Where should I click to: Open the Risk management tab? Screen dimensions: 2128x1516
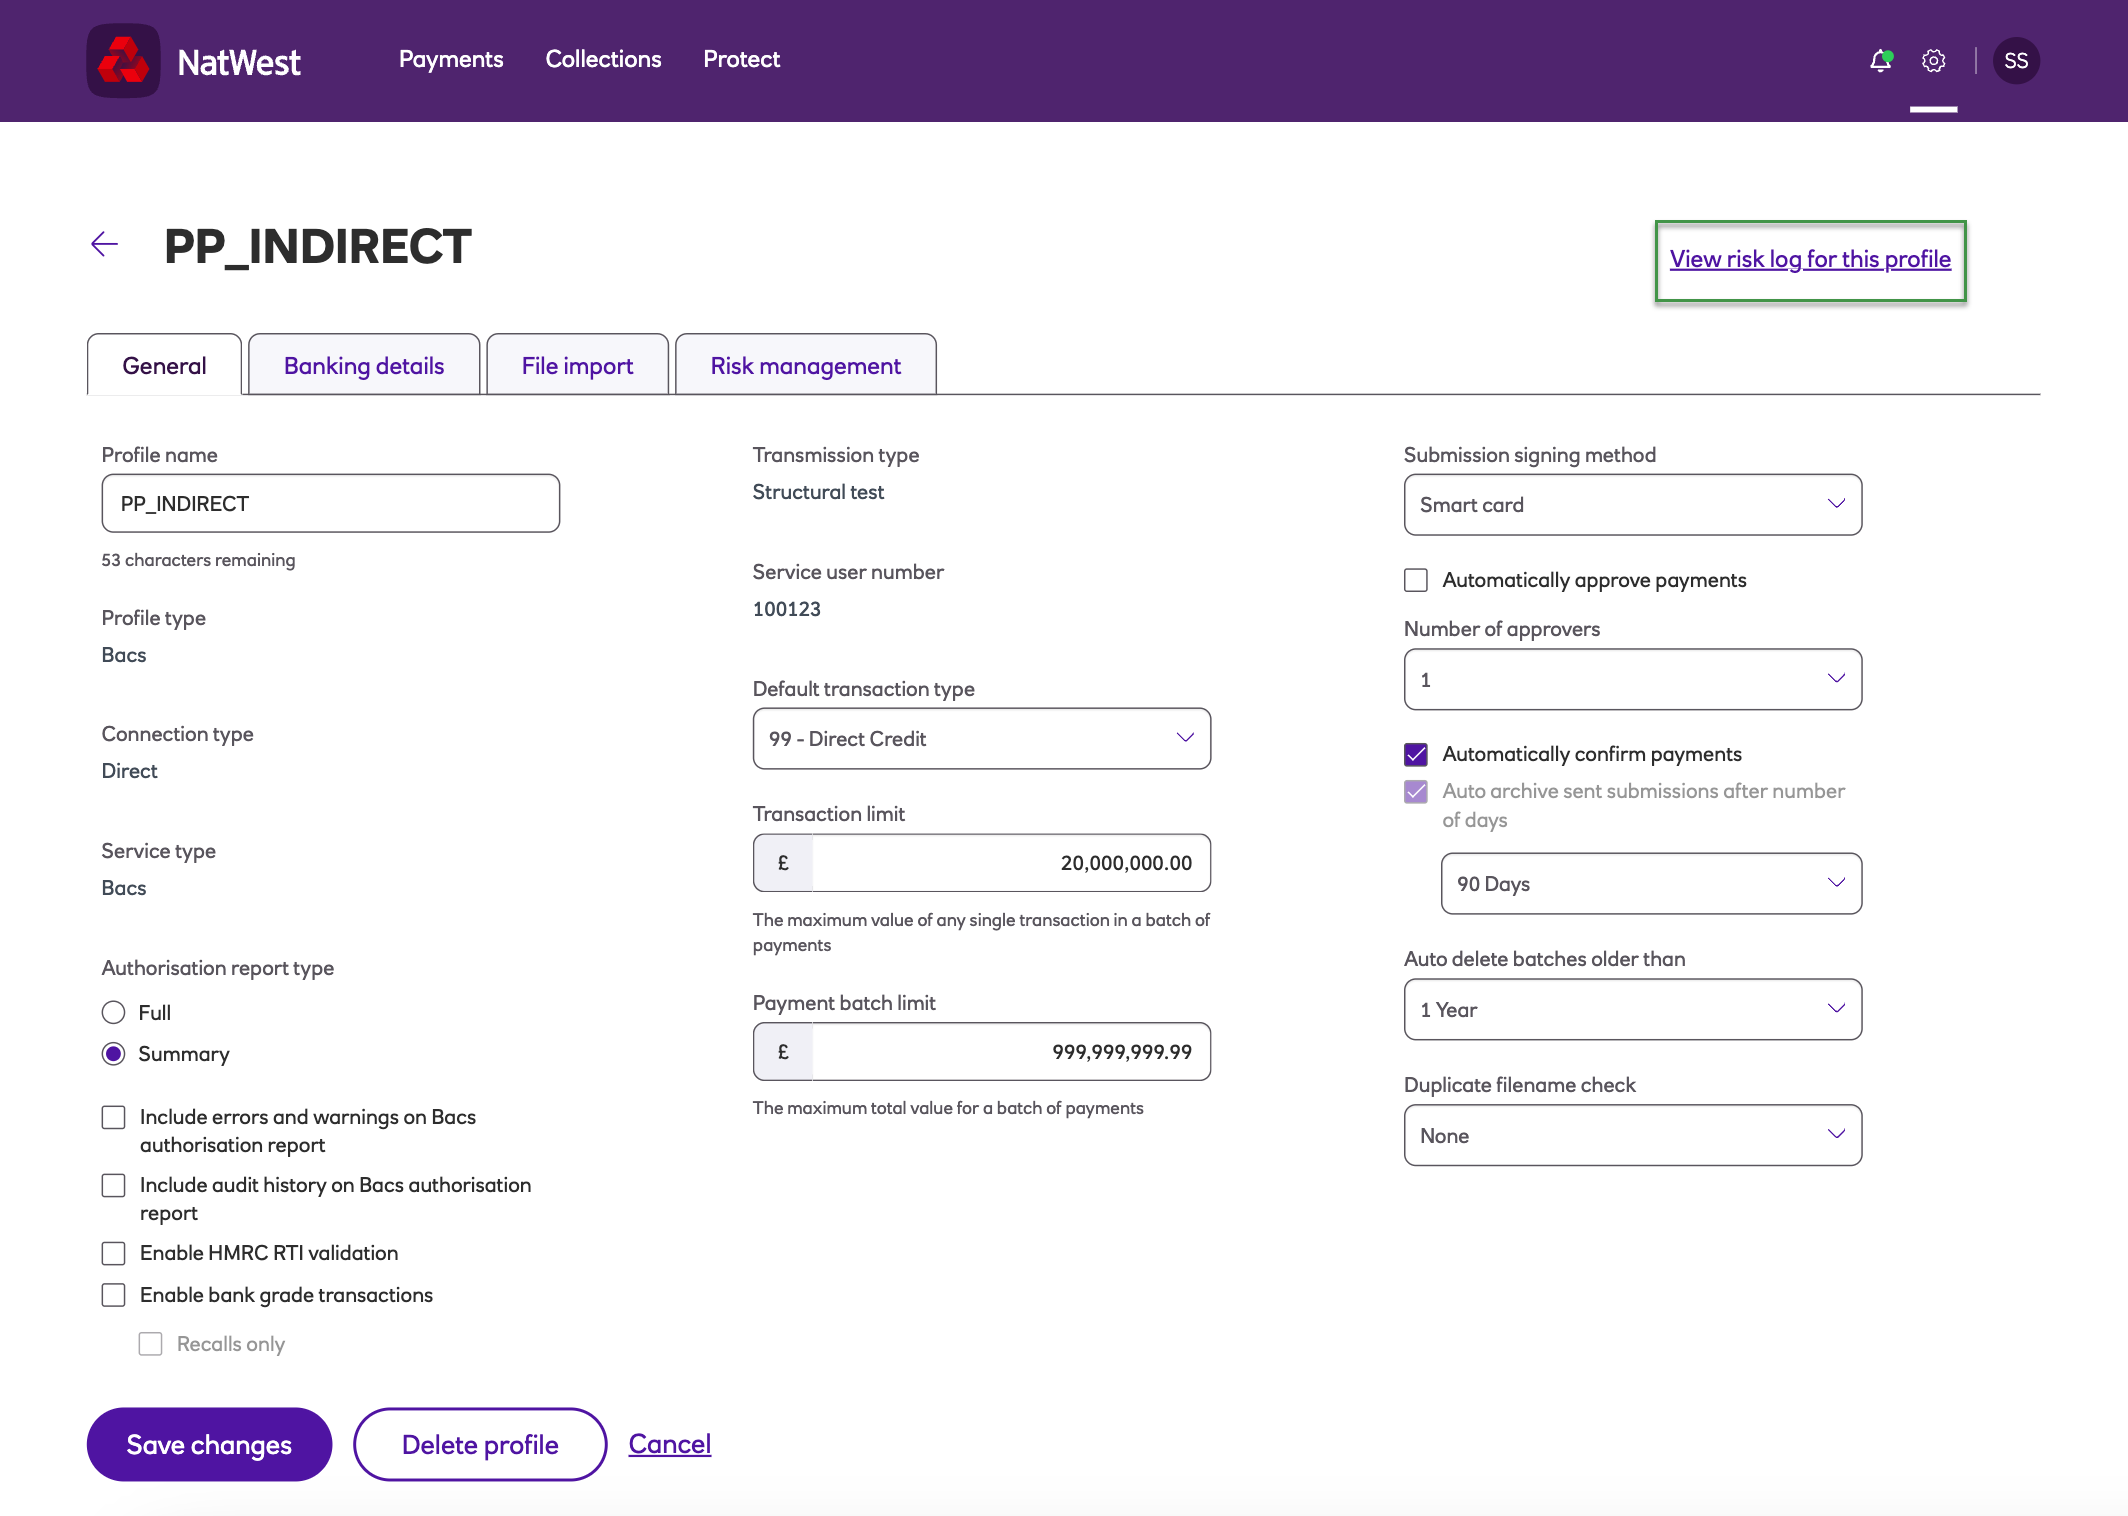pyautogui.click(x=805, y=366)
